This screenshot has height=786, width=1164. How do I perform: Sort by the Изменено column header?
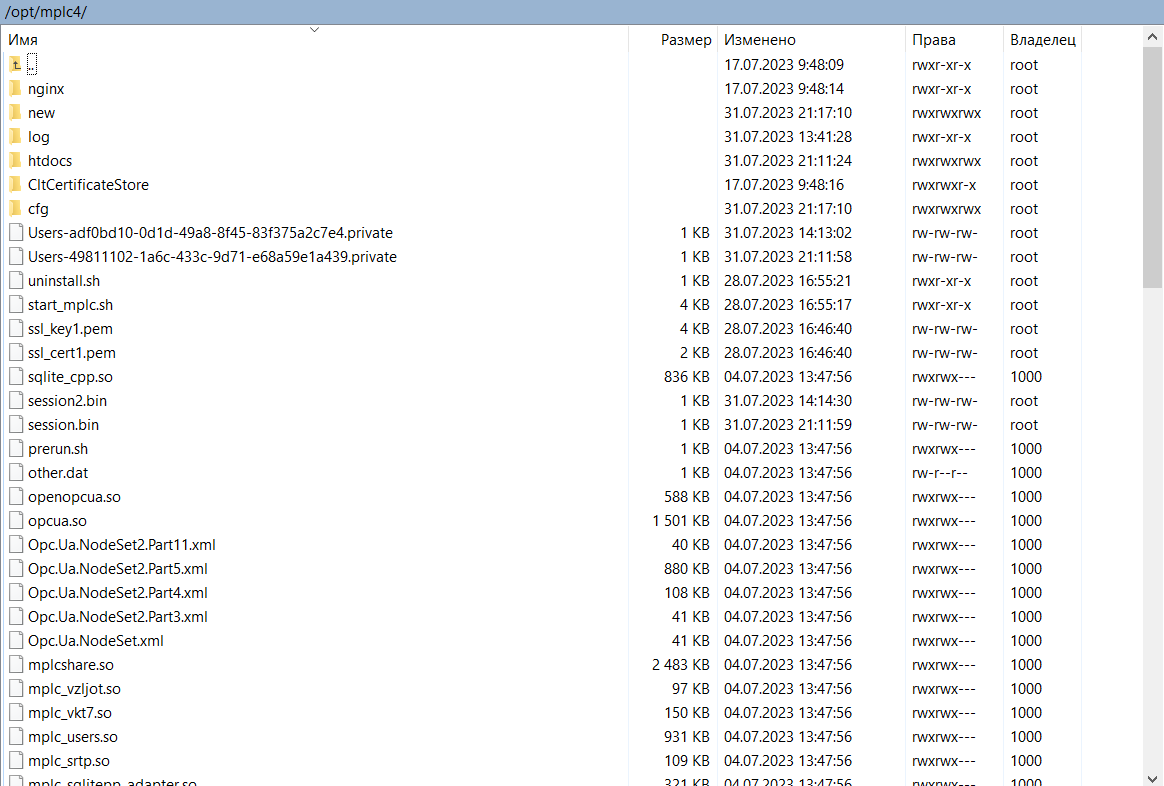(x=811, y=40)
